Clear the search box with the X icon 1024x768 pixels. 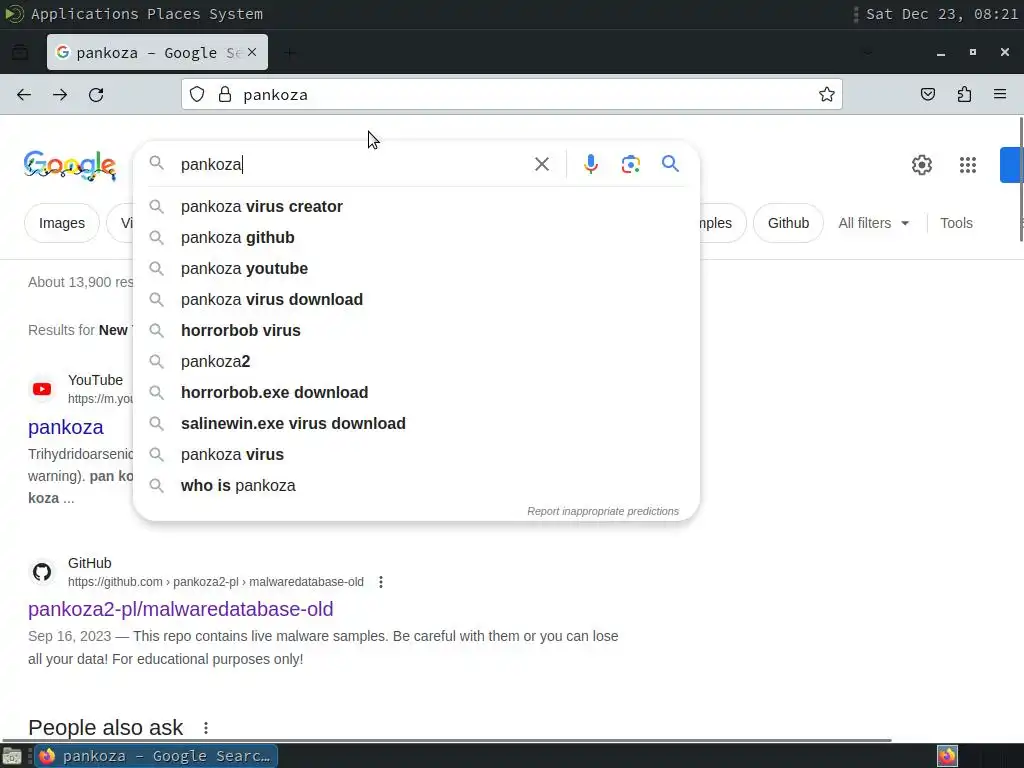(542, 164)
